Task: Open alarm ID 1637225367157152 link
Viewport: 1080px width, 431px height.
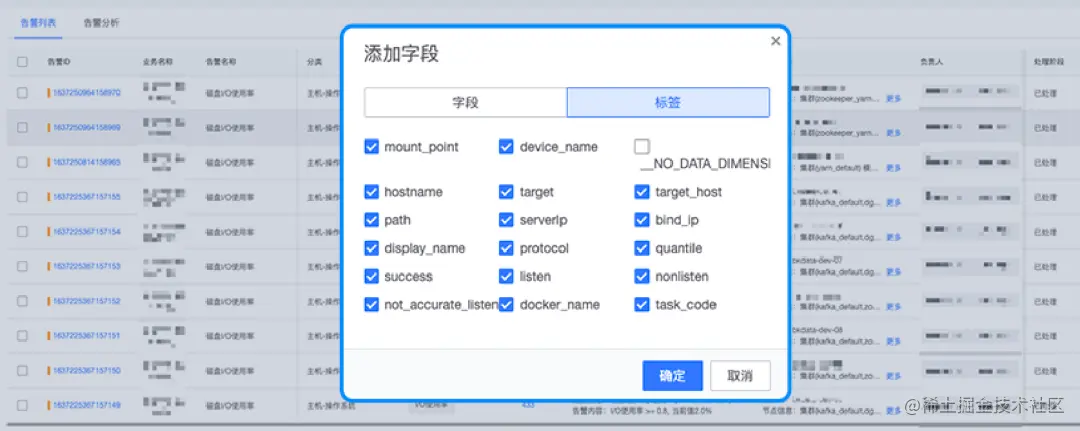Action: coord(87,301)
